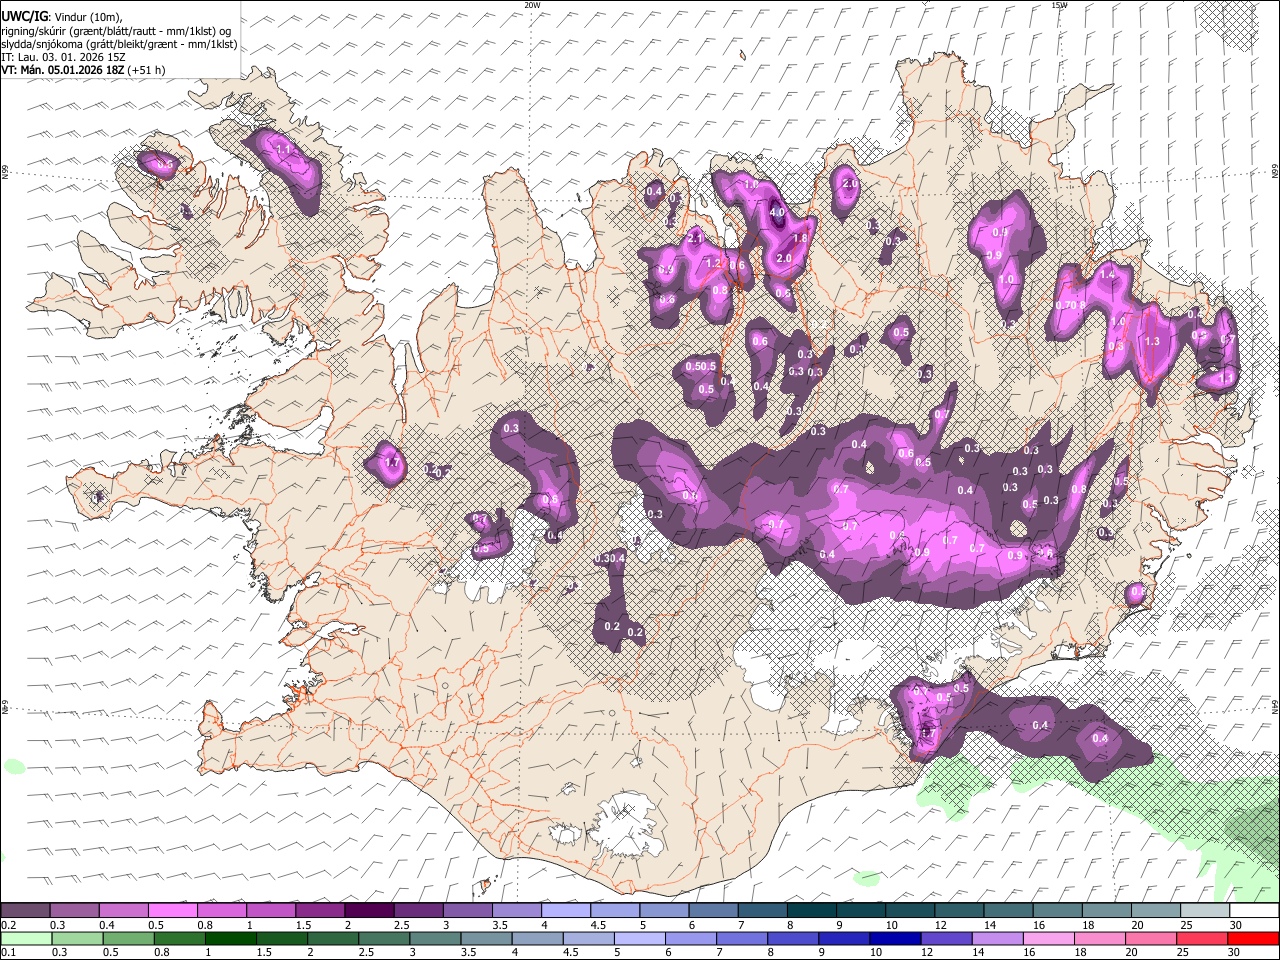
Task: Select the grey-green 3 swatch in the green legend row
Action: click(x=435, y=938)
